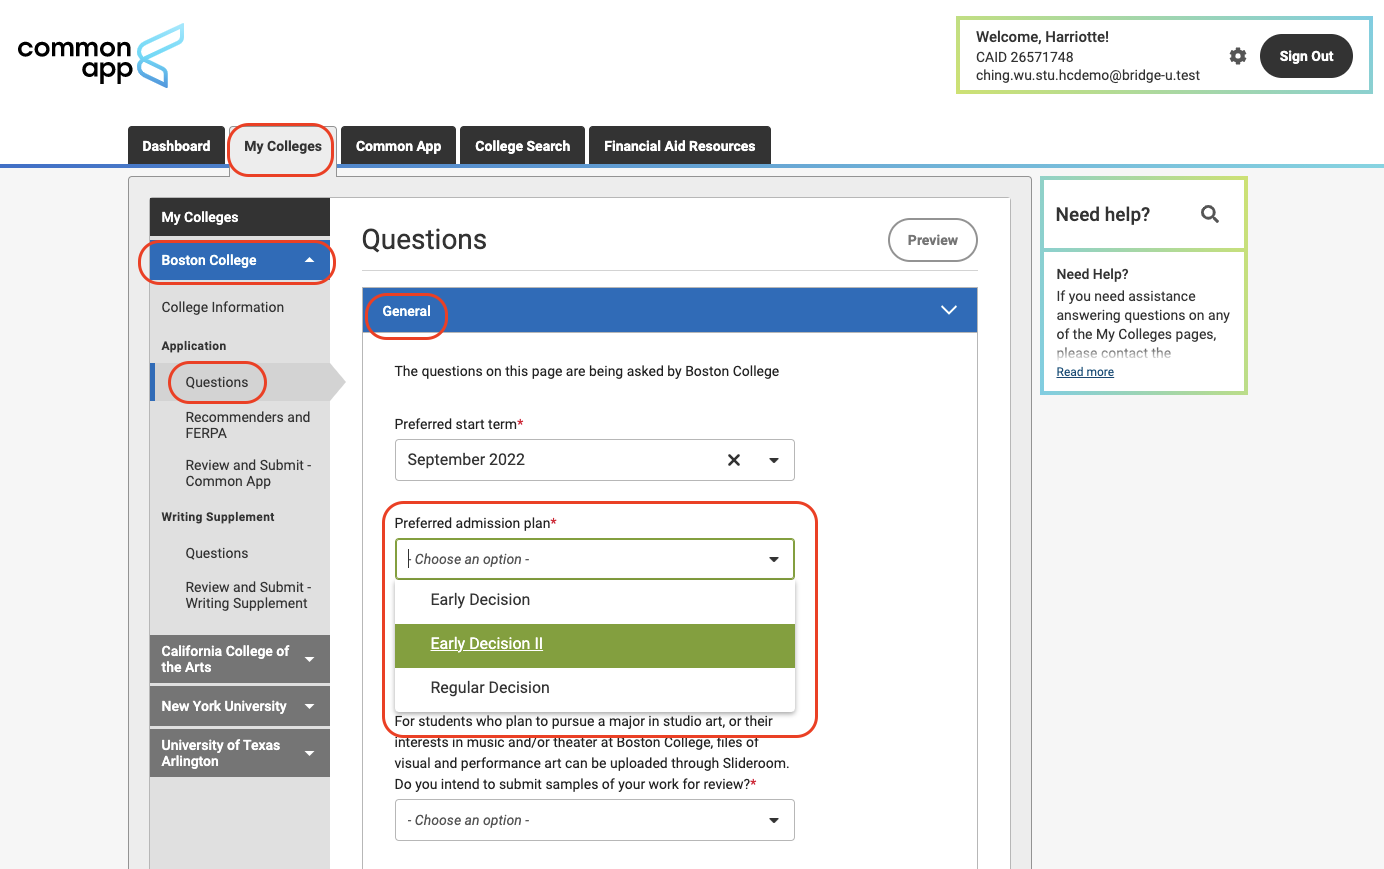The width and height of the screenshot is (1384, 869).
Task: Open the Common App tab
Action: (x=398, y=146)
